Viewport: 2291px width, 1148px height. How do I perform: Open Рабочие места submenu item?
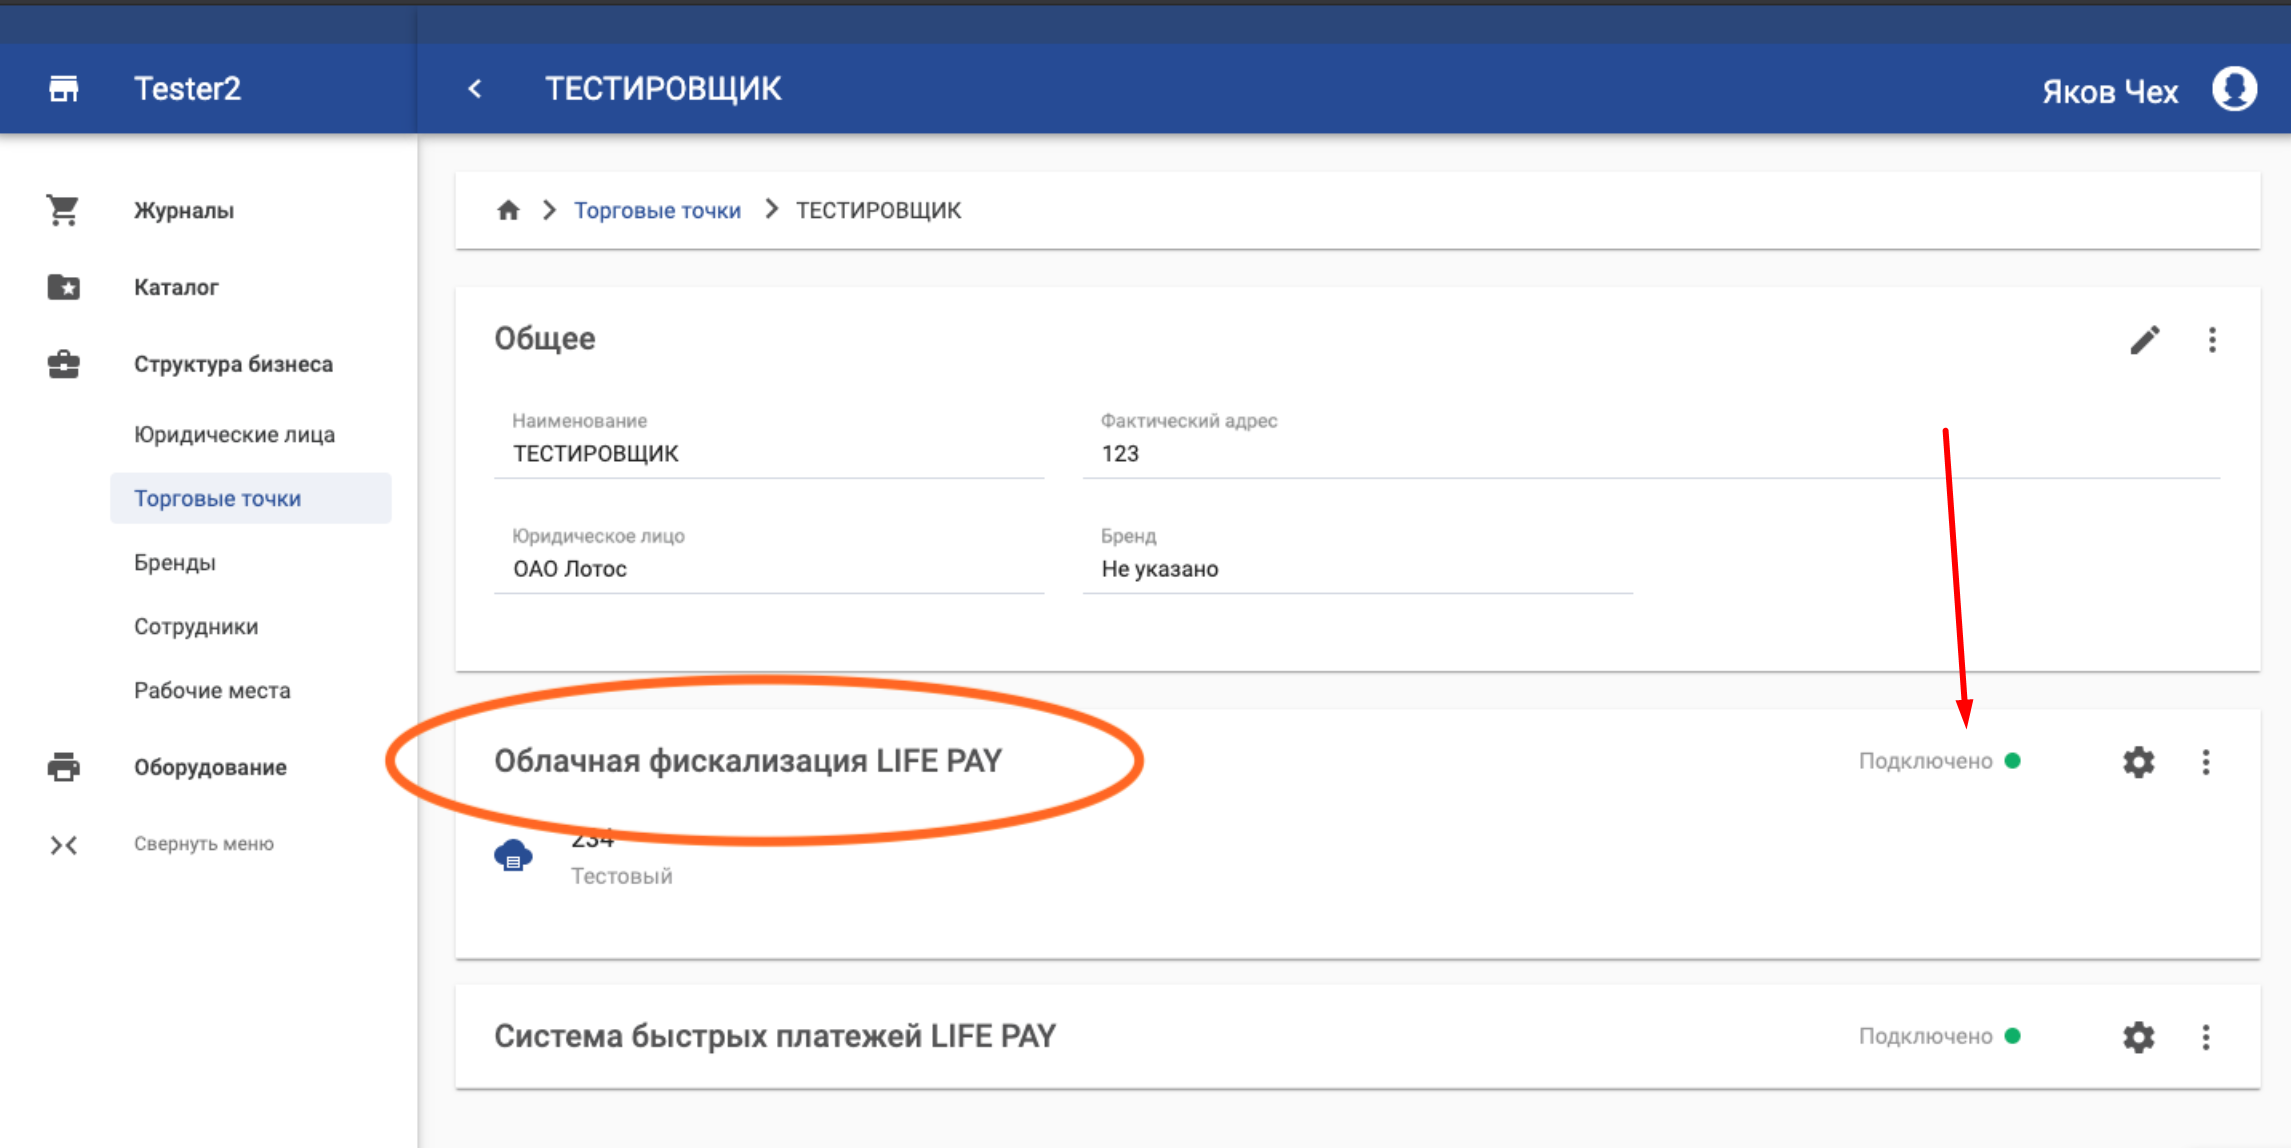pos(212,690)
